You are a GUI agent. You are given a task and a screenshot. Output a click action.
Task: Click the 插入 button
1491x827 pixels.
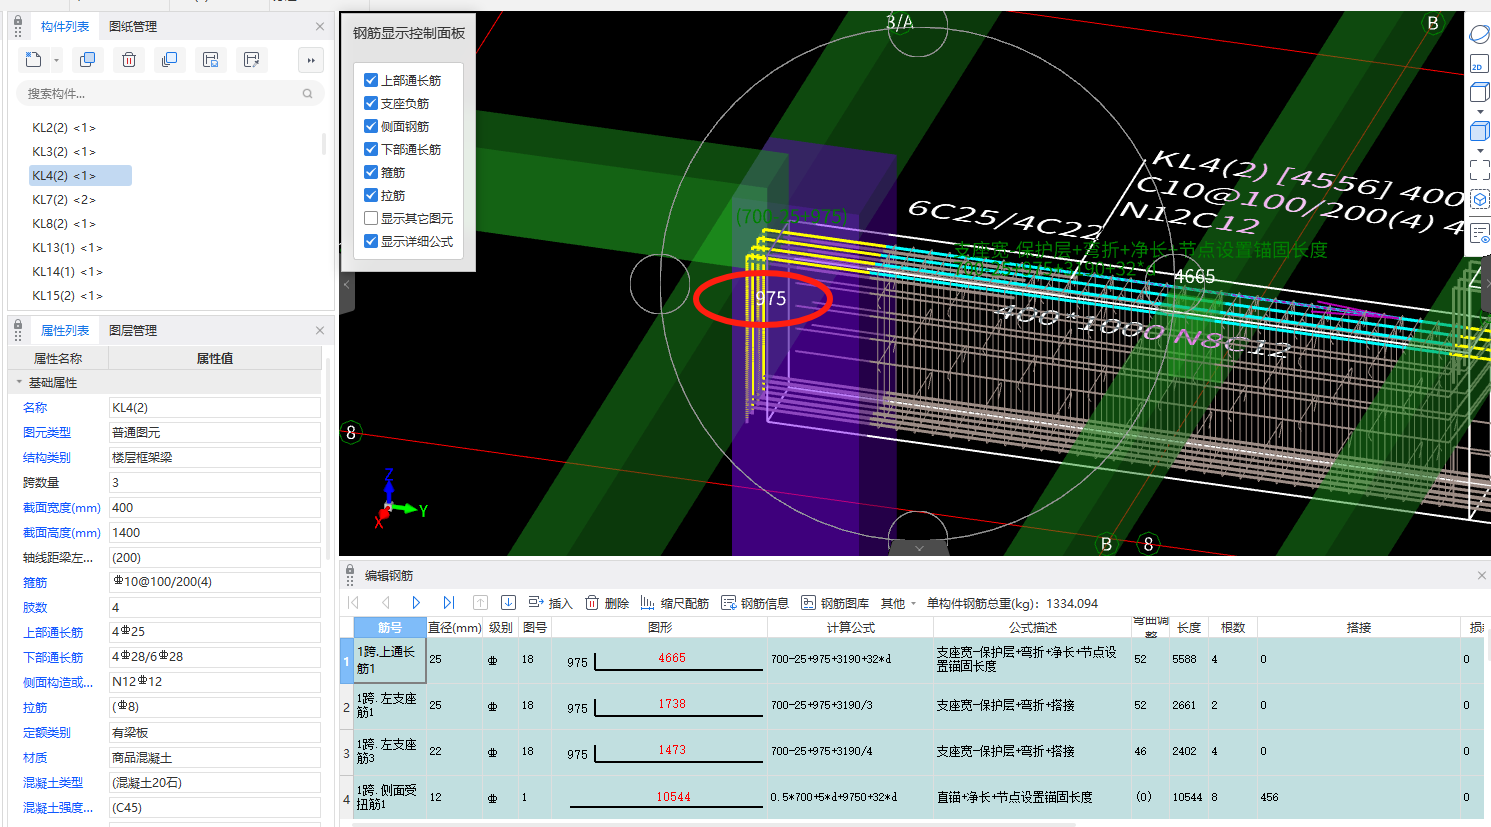click(x=550, y=603)
